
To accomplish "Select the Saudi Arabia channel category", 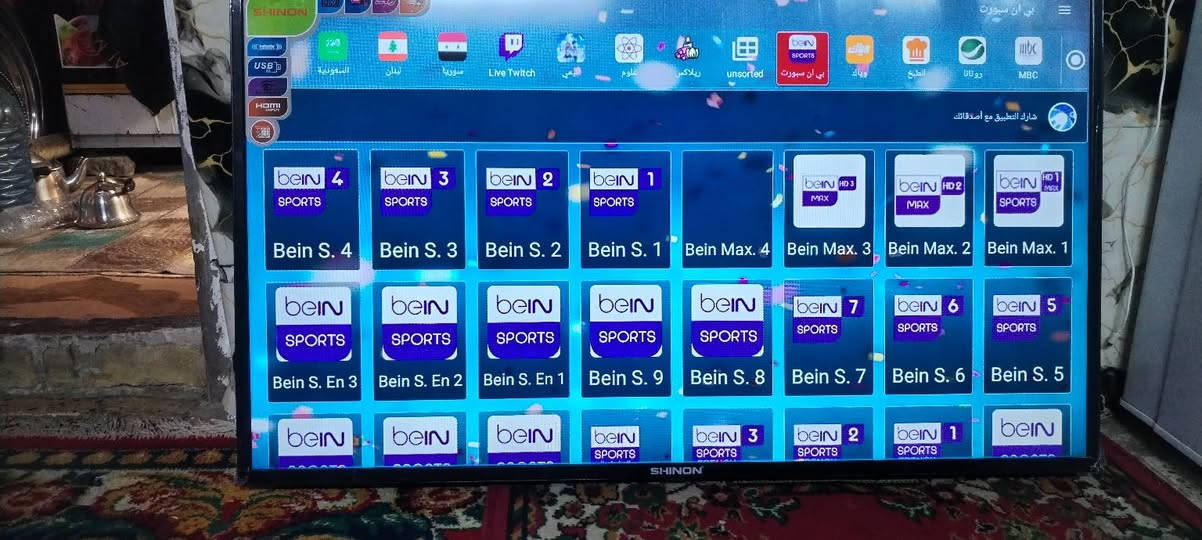I will 333,55.
